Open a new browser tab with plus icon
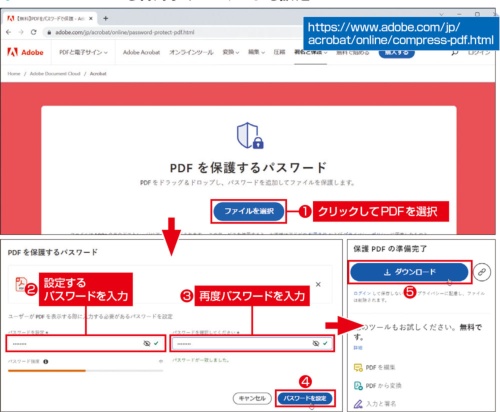 tap(105, 18)
